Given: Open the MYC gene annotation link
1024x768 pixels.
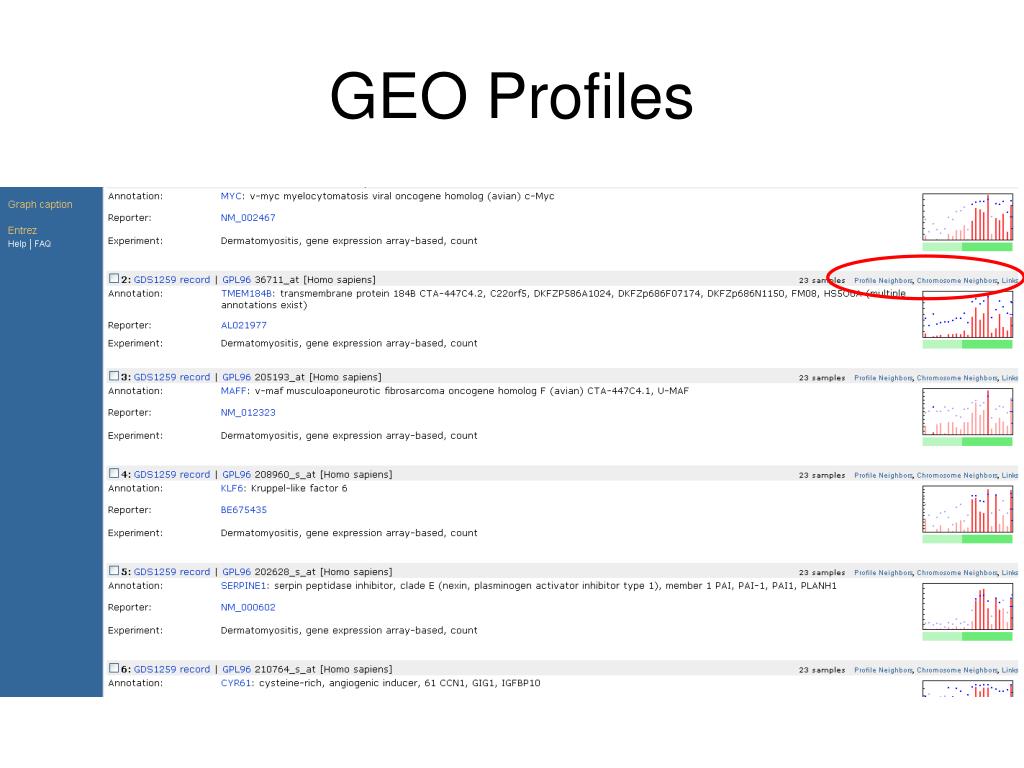Looking at the screenshot, I should click(x=231, y=196).
